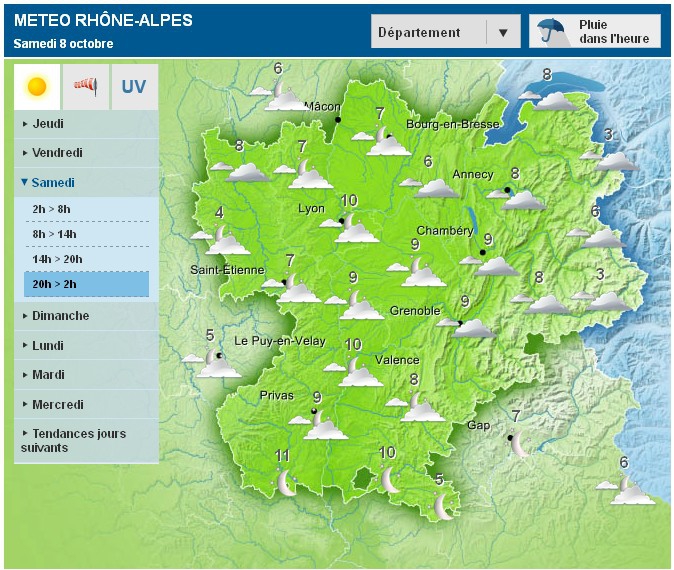Image resolution: width=674 pixels, height=570 pixels.
Task: Click the night cloud icon showing 4
Action: click(x=221, y=240)
